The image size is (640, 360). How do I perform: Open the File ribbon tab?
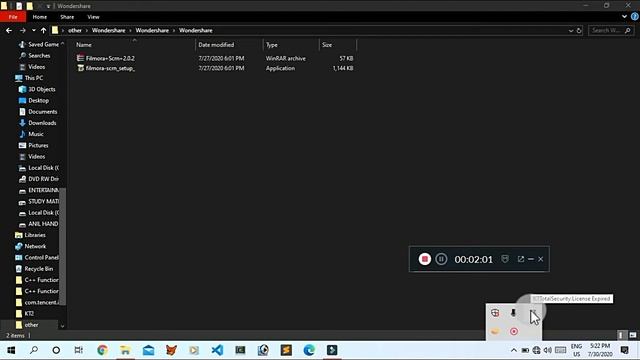pos(13,17)
